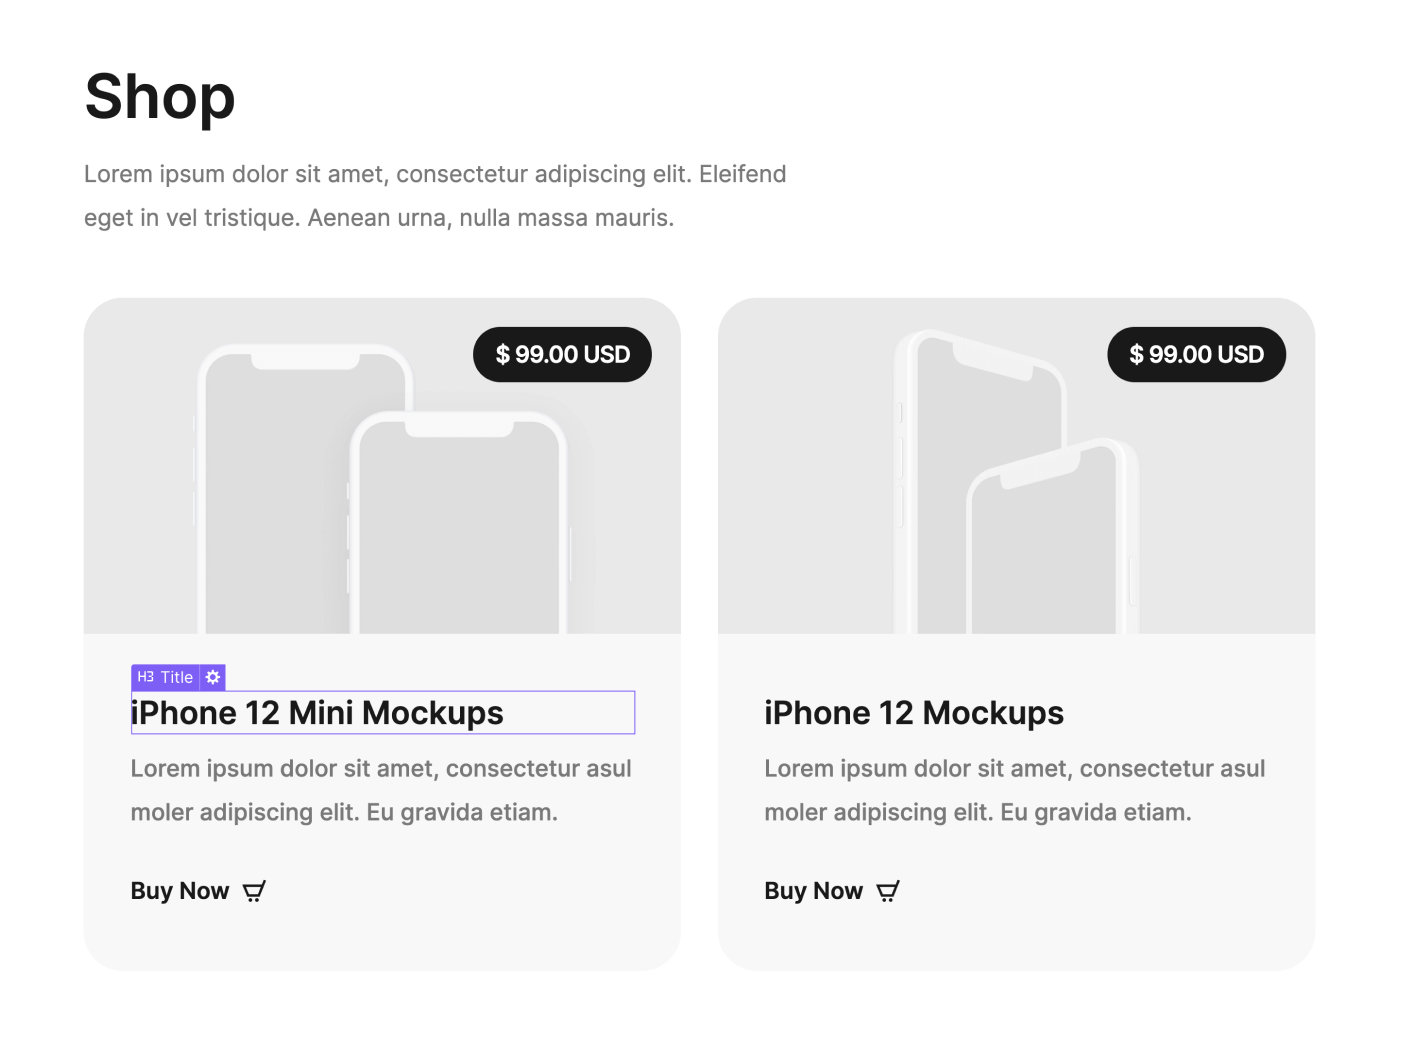Select the 'iPhone 12 Mockups' heading text
1403x1056 pixels.
coord(914,712)
